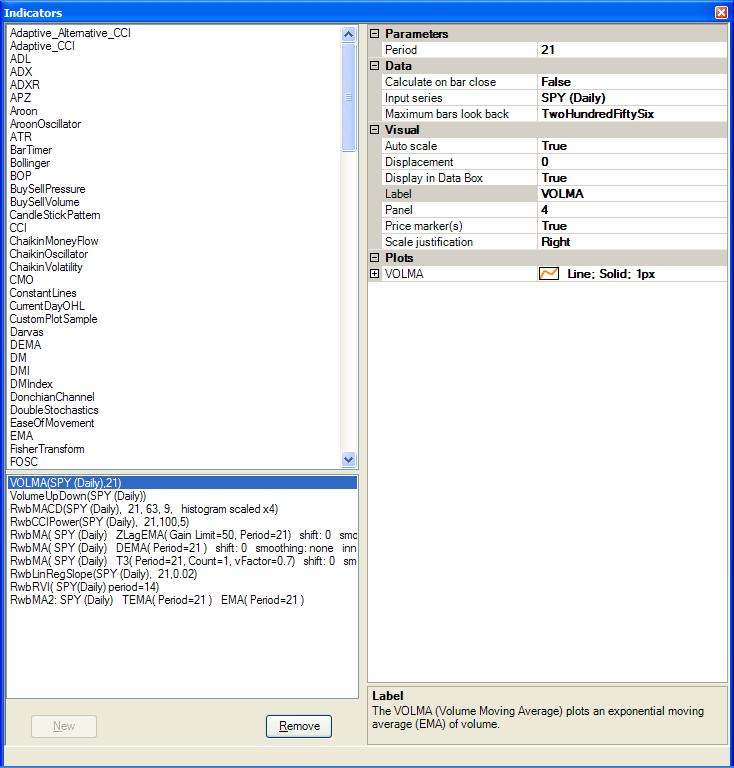The image size is (734, 768).
Task: Select the DoubleStochastics indicator
Action: [54, 410]
